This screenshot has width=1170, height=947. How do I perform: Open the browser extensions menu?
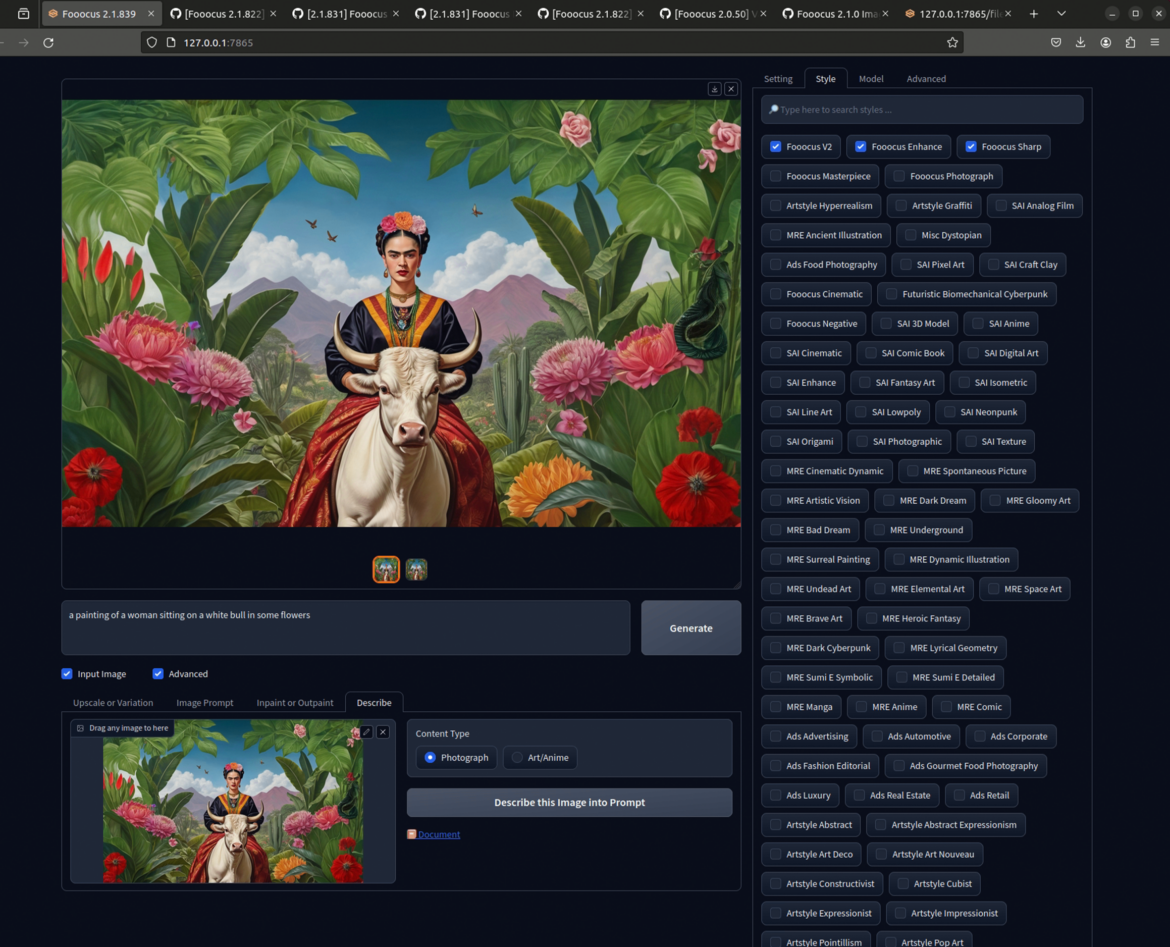point(1130,43)
